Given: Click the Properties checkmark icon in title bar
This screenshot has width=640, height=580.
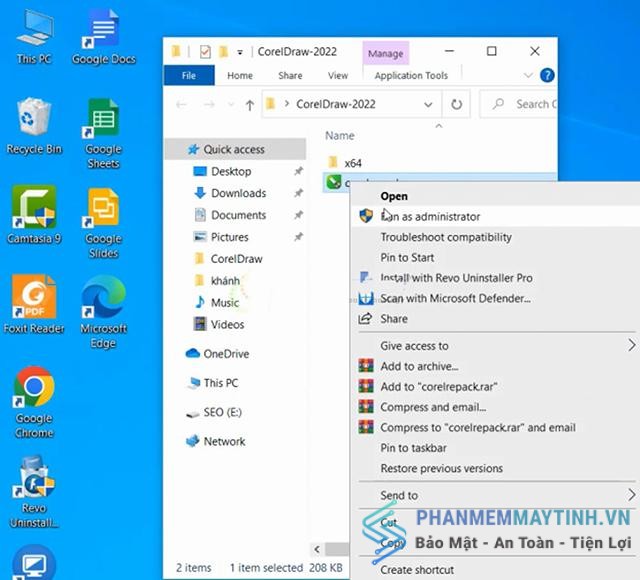Looking at the screenshot, I should point(205,52).
